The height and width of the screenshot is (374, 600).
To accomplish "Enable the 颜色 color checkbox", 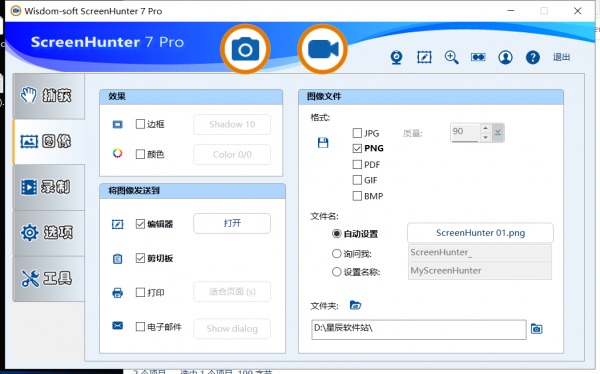I will pos(140,154).
